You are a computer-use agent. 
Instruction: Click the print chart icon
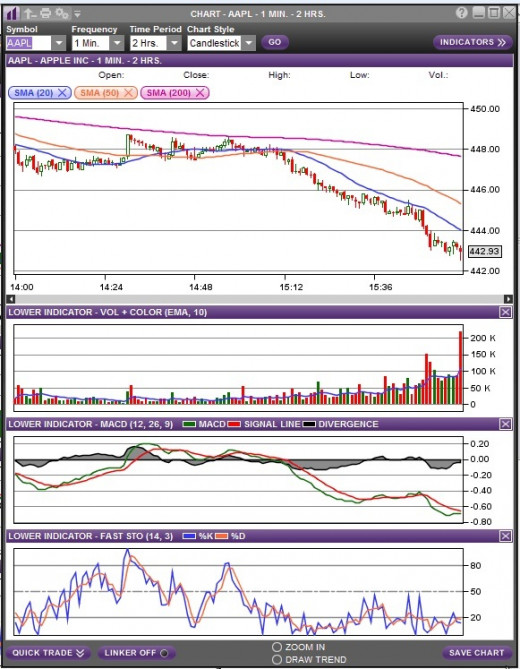45,14
